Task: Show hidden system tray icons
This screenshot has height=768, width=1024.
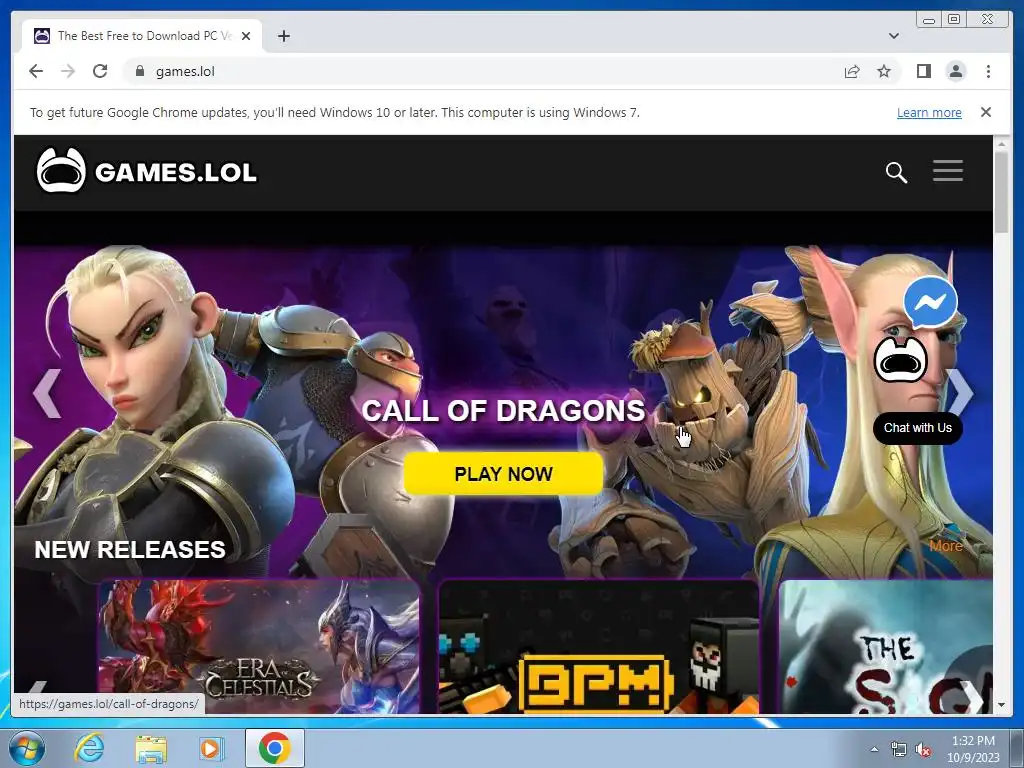Action: point(874,750)
